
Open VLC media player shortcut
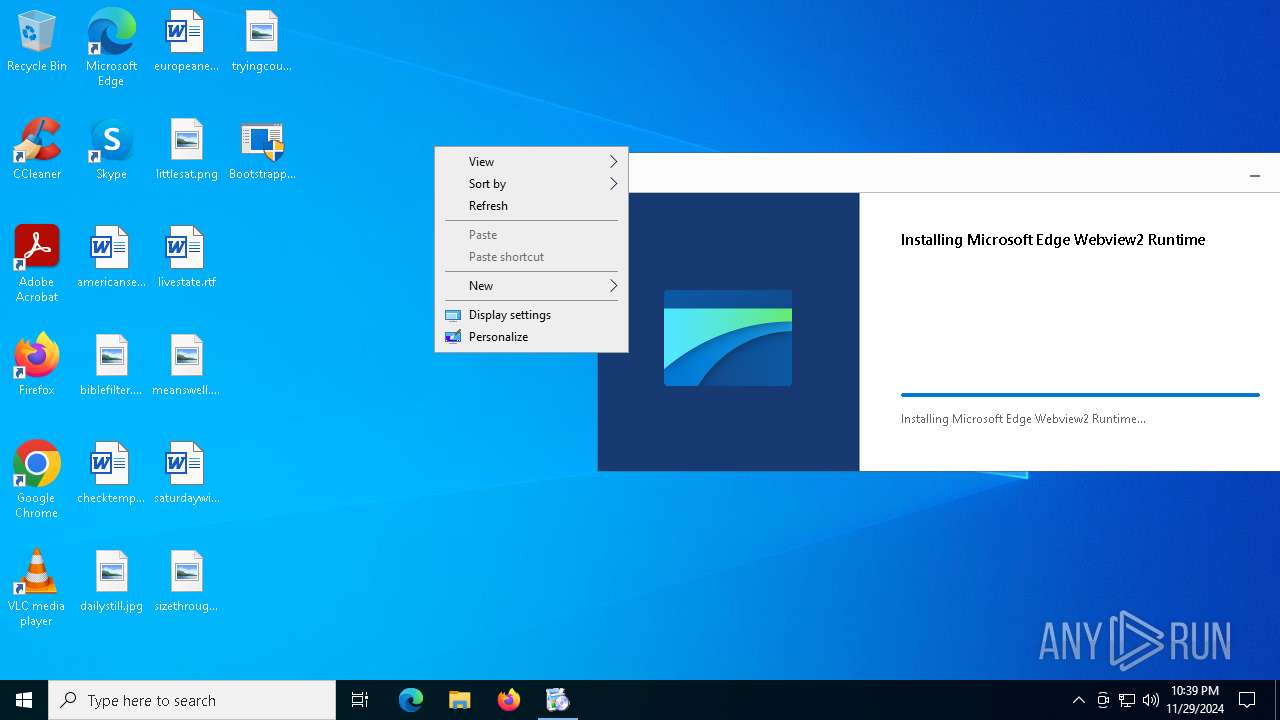click(37, 588)
